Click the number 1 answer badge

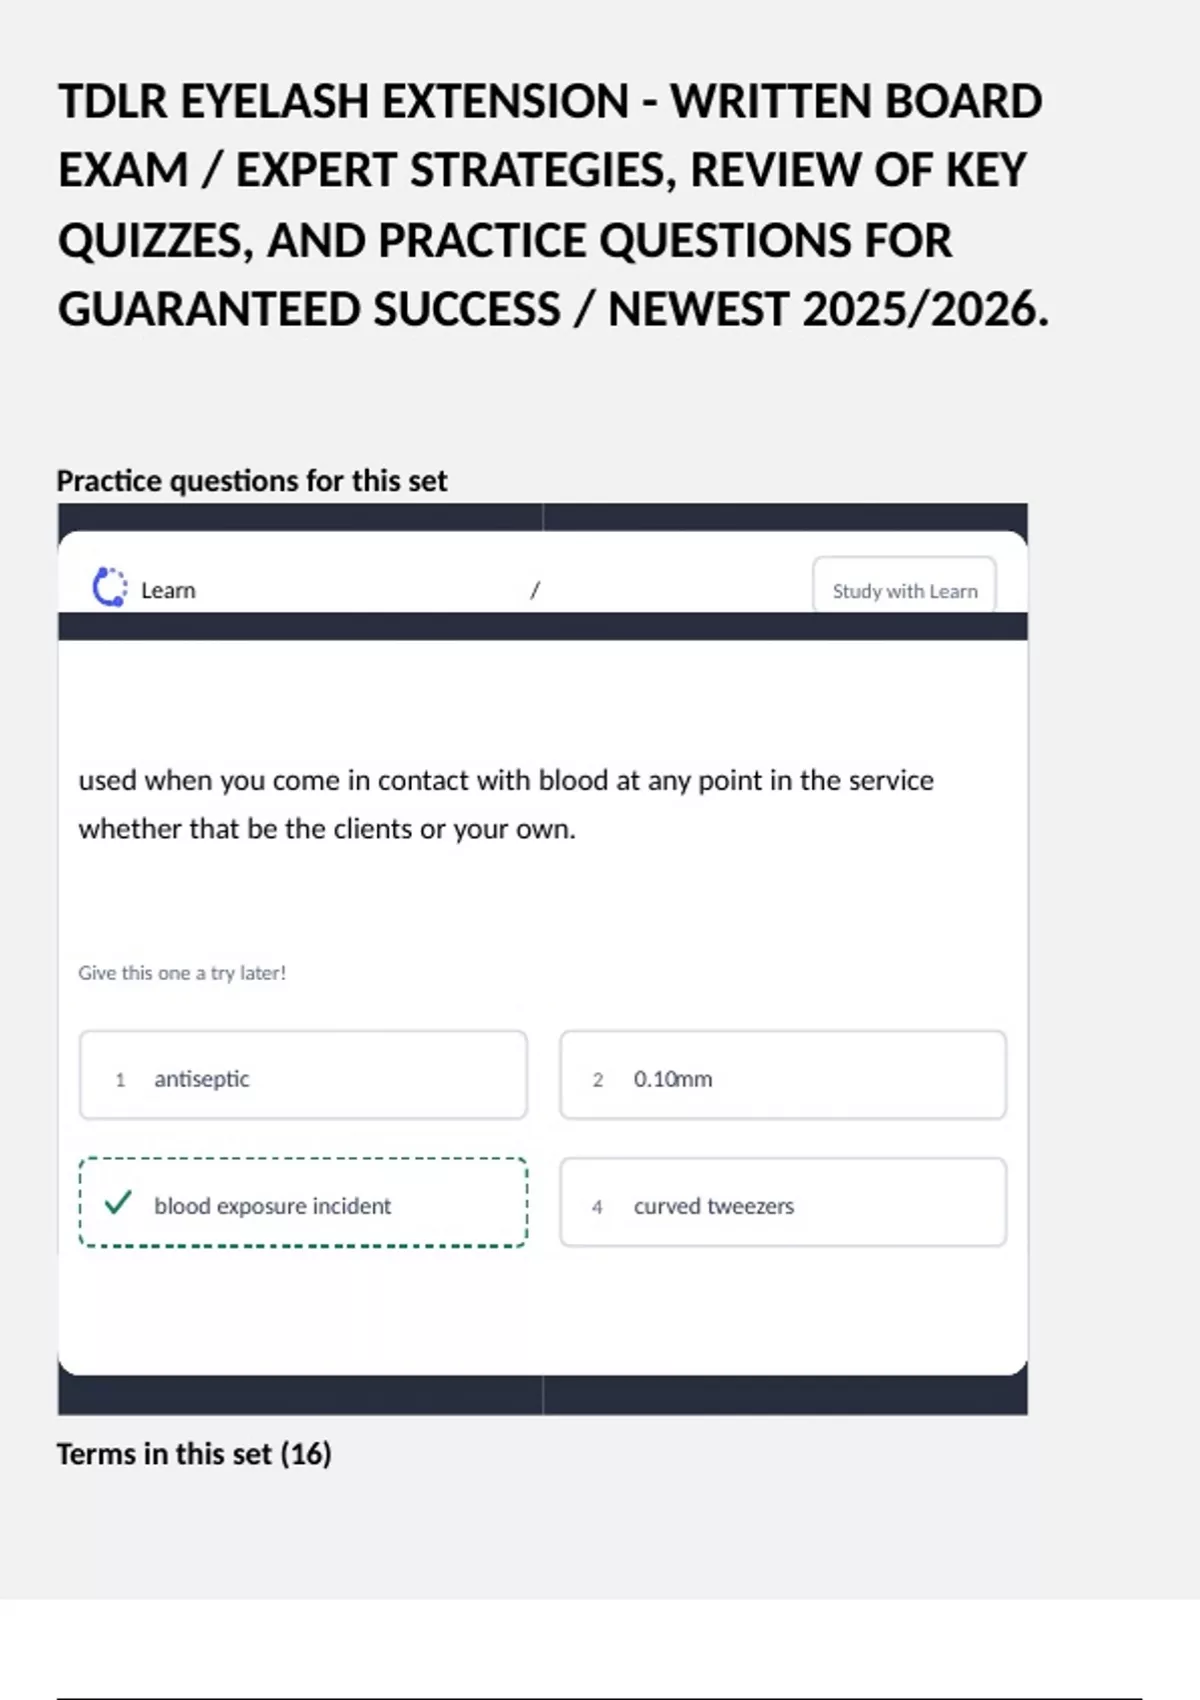(x=120, y=1080)
